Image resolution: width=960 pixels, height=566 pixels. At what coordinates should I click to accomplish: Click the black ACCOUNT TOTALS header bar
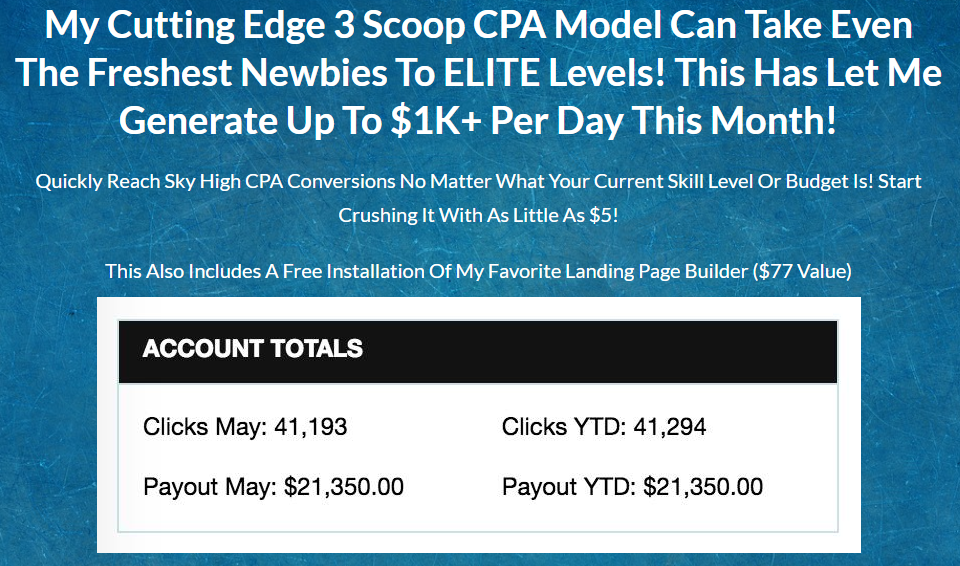477,351
